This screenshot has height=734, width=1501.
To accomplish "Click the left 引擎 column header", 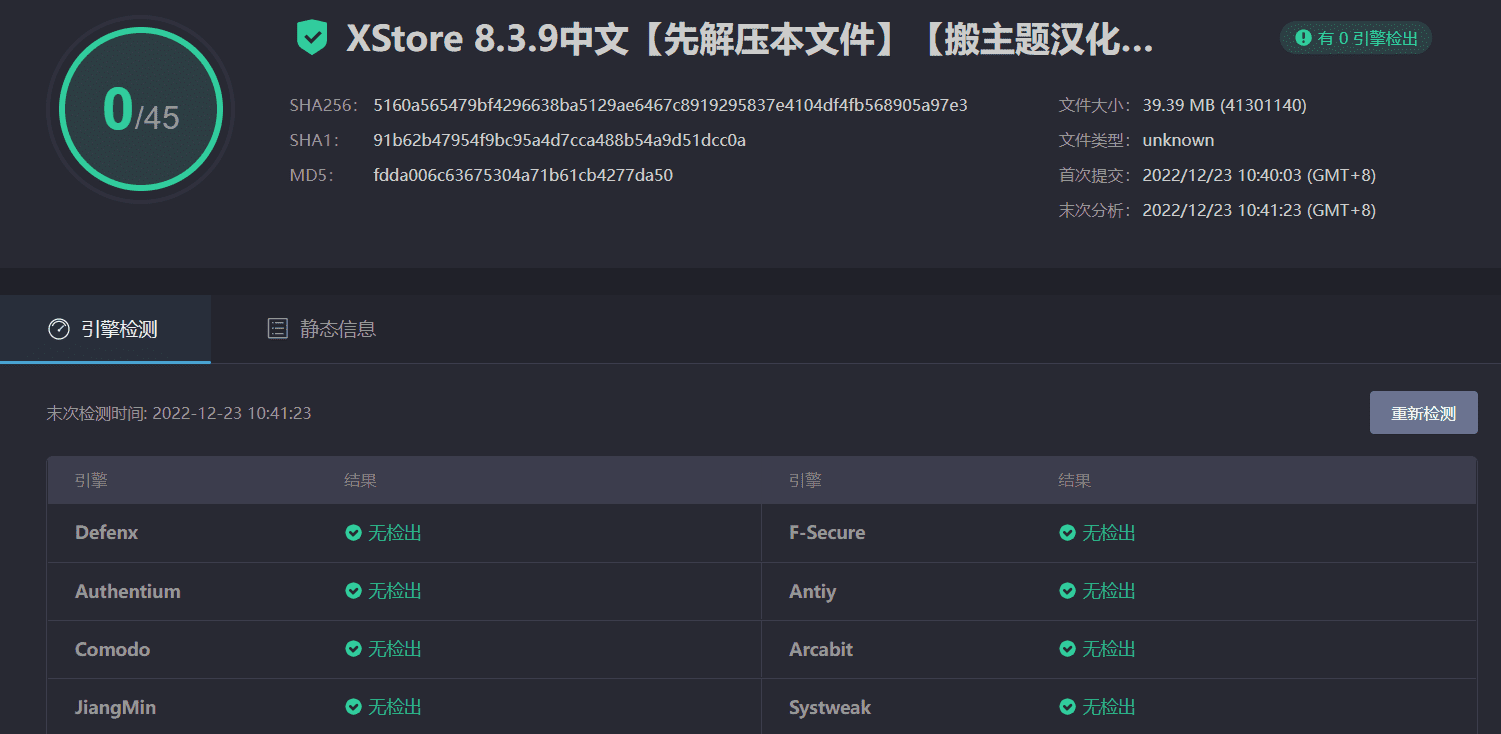I will [91, 481].
